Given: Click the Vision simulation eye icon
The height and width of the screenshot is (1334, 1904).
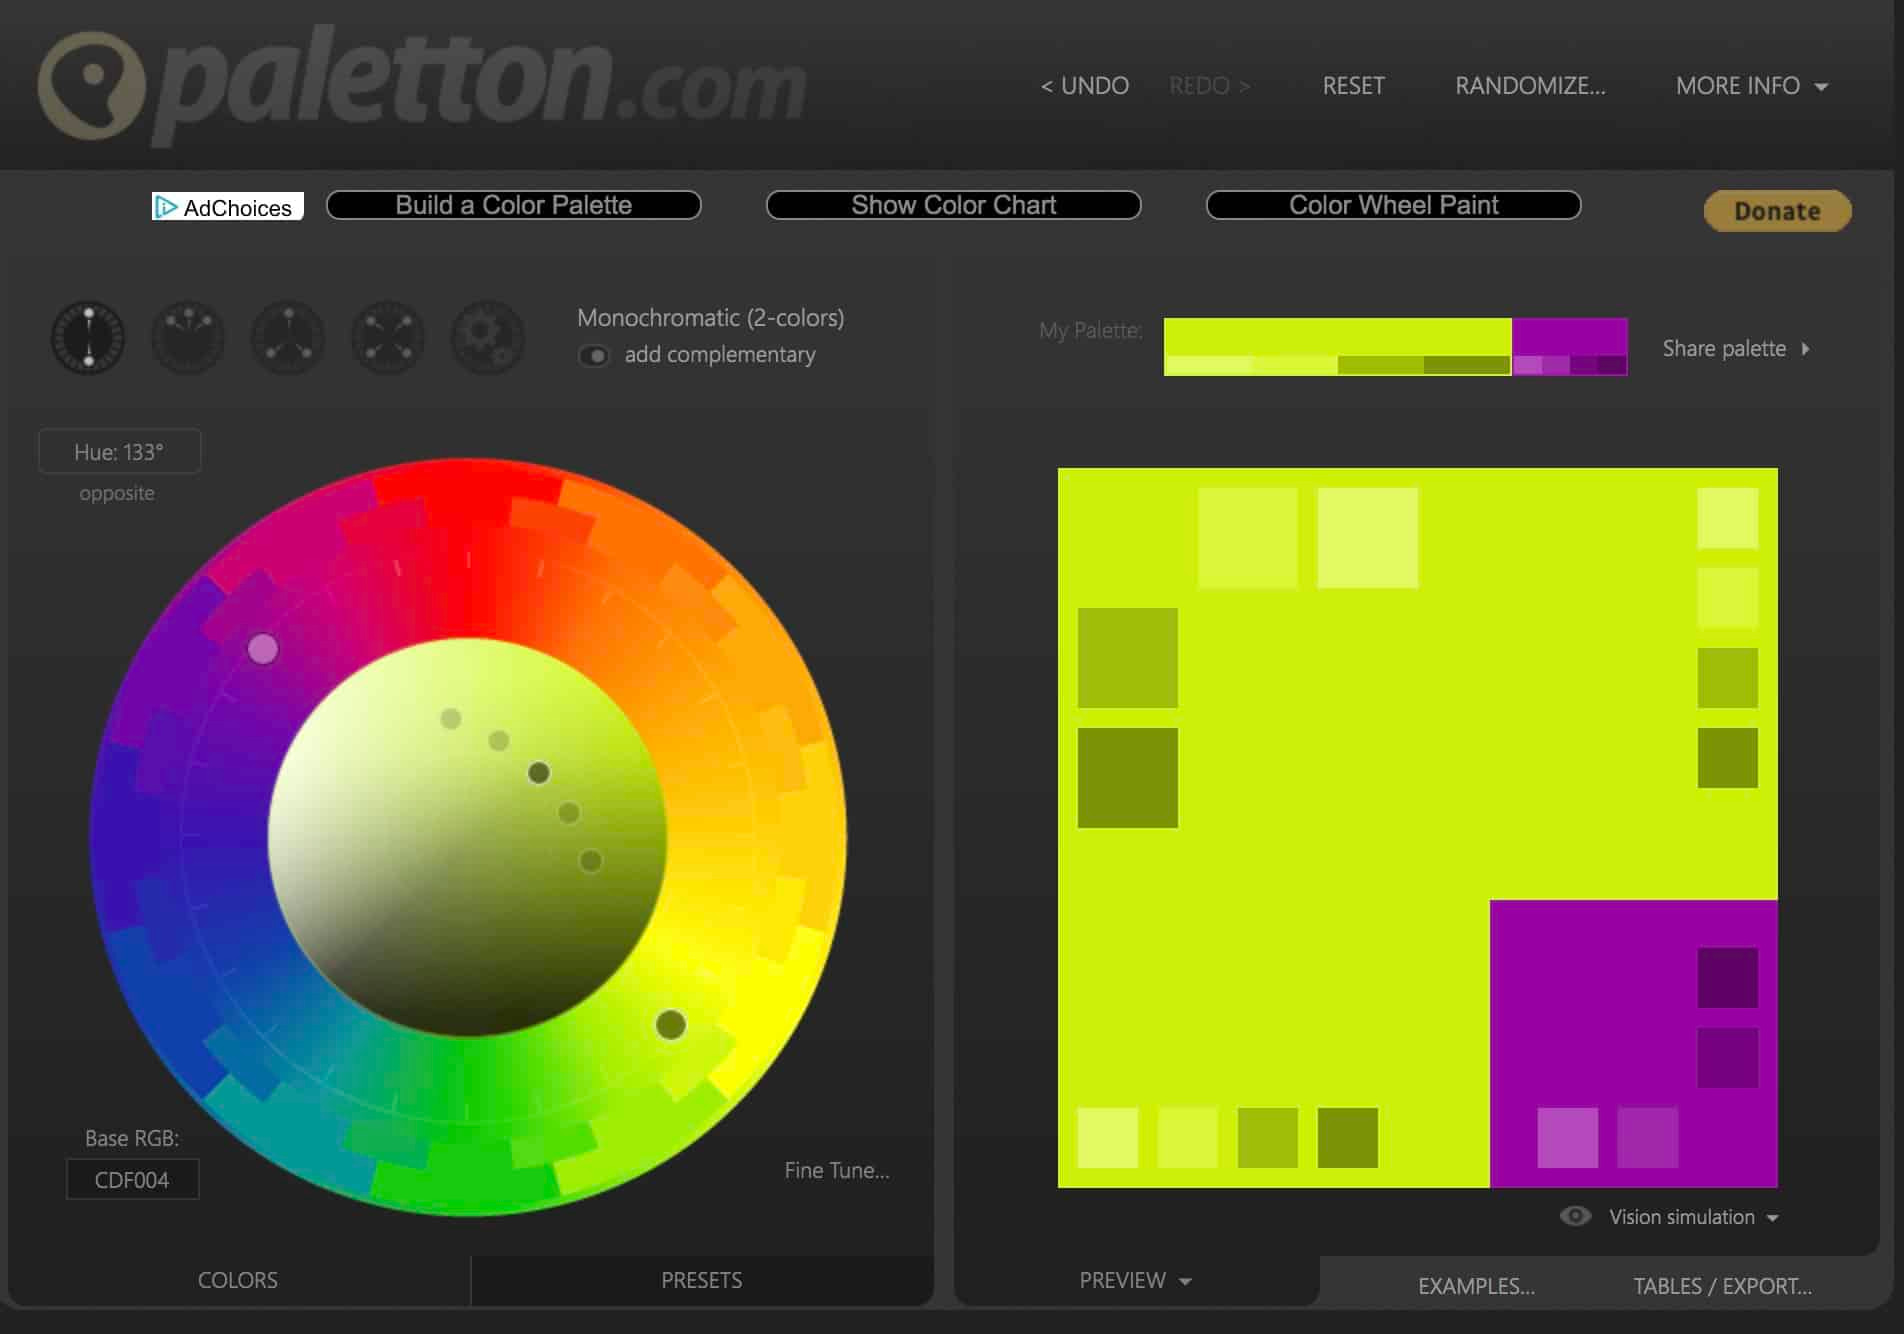Looking at the screenshot, I should (x=1576, y=1216).
